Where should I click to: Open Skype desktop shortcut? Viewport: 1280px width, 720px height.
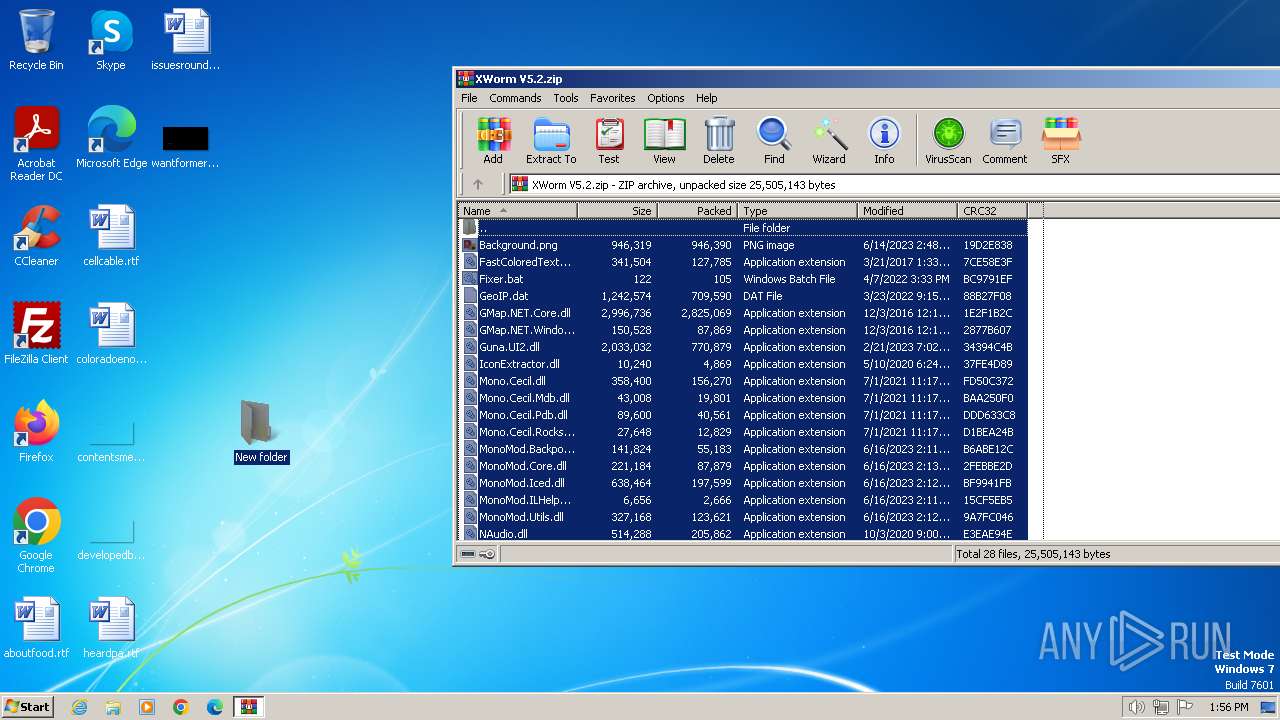click(x=110, y=40)
